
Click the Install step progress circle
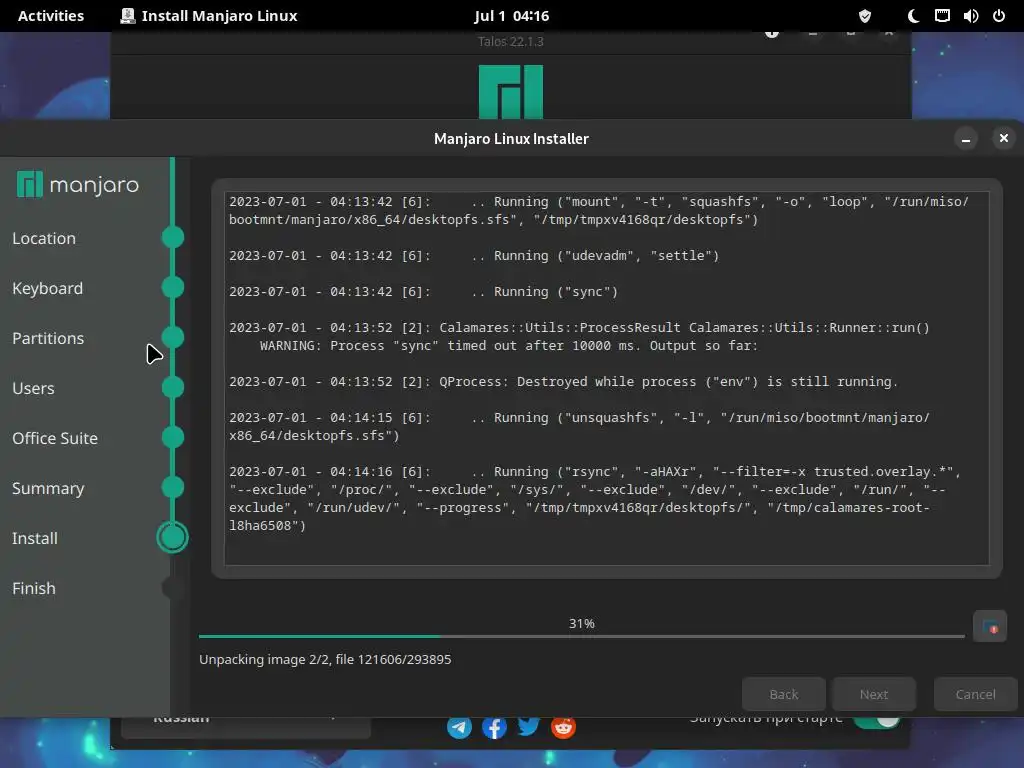click(172, 537)
